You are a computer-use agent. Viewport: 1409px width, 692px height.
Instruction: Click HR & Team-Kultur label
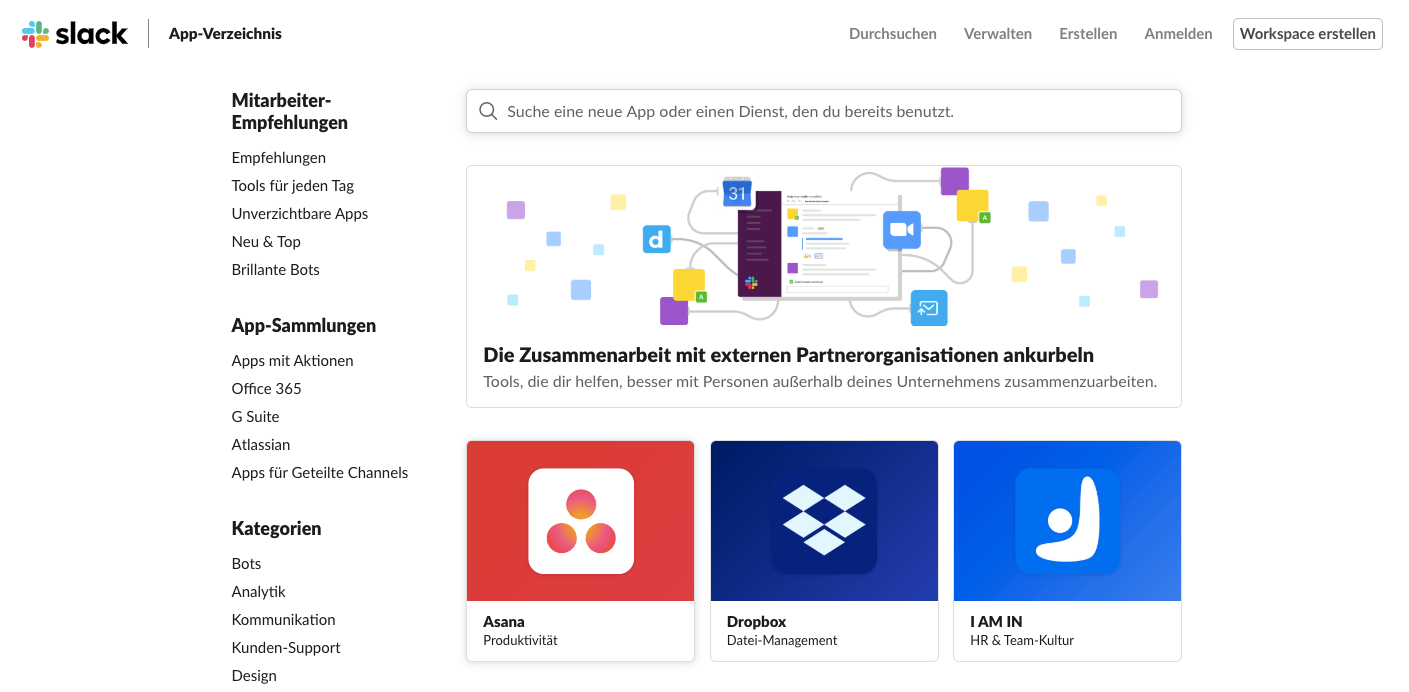click(1022, 640)
